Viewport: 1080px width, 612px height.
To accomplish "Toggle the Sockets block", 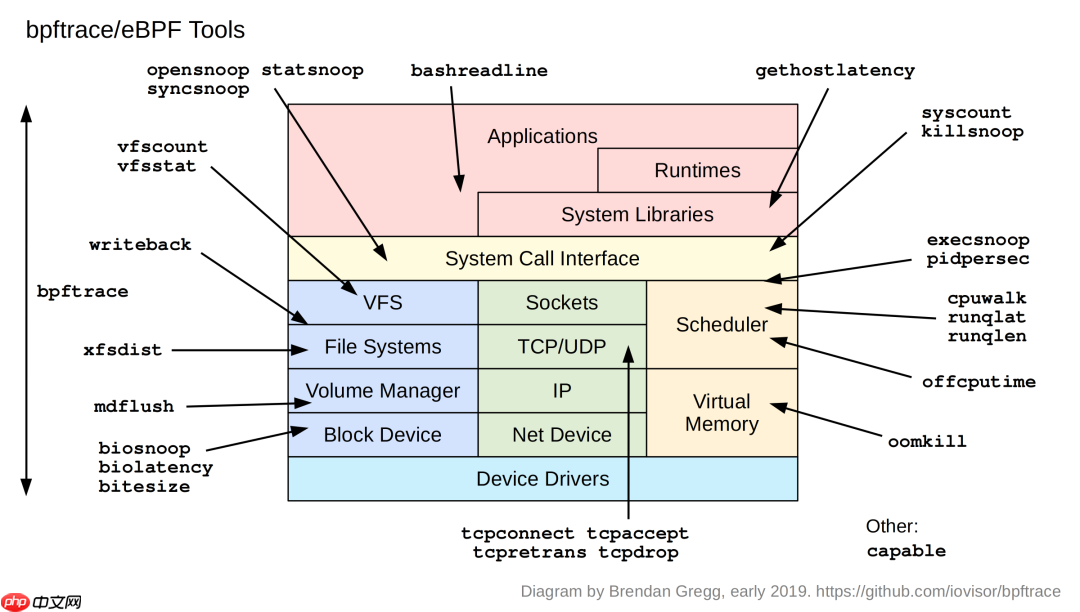I will pos(562,302).
